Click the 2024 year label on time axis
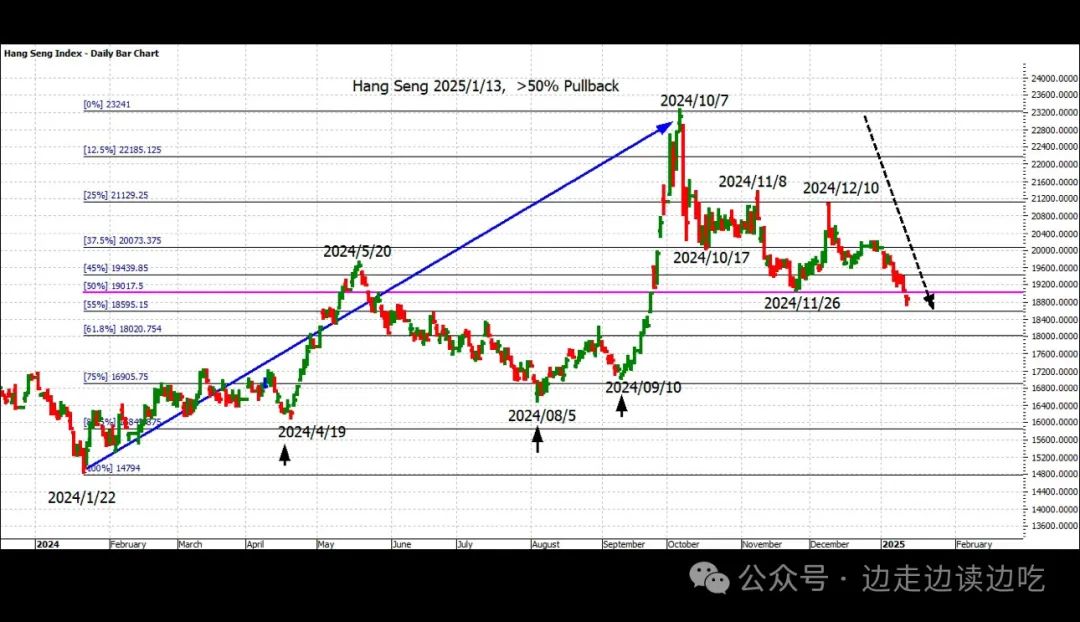Viewport: 1080px width, 622px height. pyautogui.click(x=48, y=544)
